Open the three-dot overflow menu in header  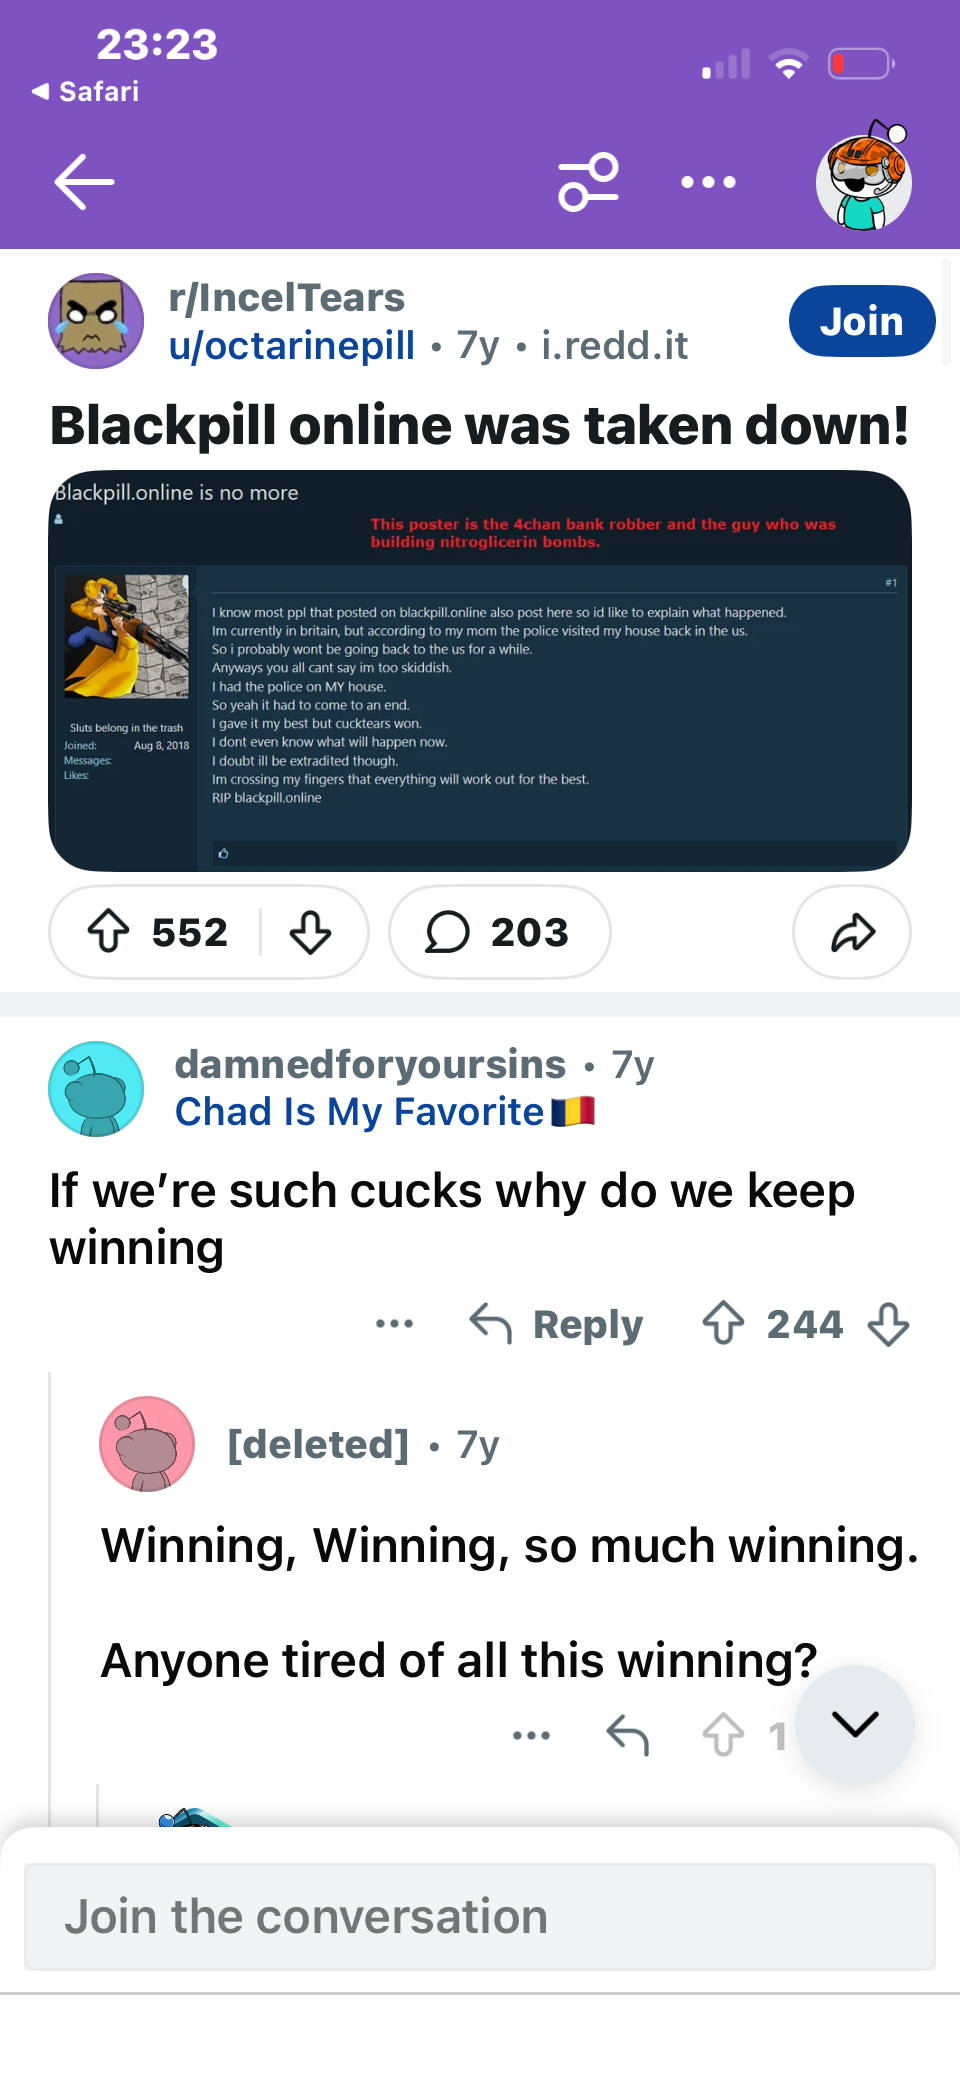[x=708, y=182]
